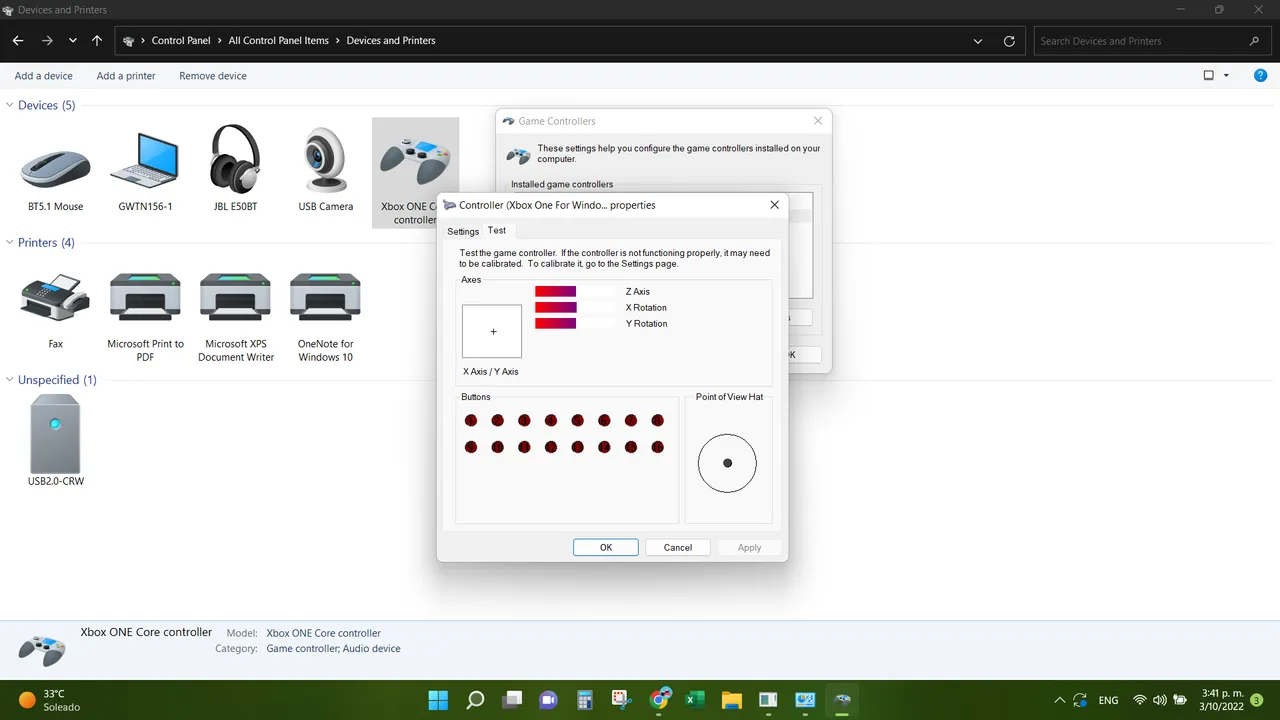
Task: Collapse the Unspecified (1) group
Action: [x=10, y=380]
